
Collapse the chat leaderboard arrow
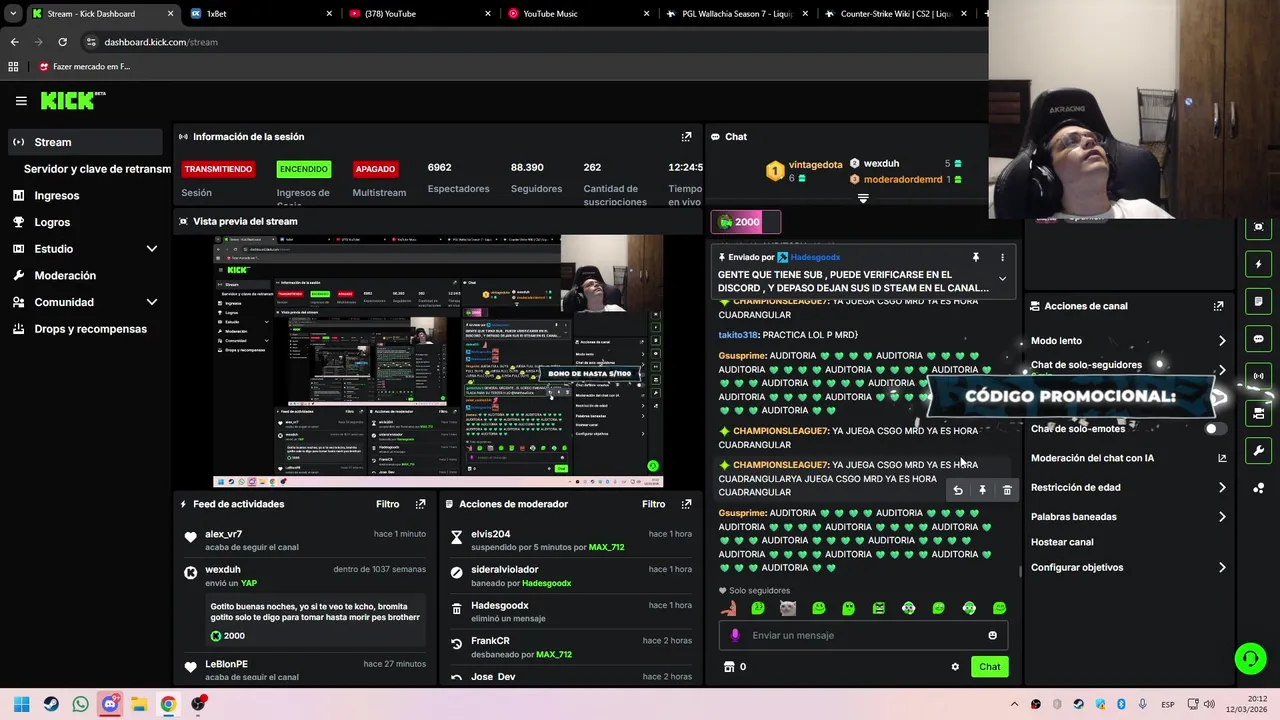point(863,199)
